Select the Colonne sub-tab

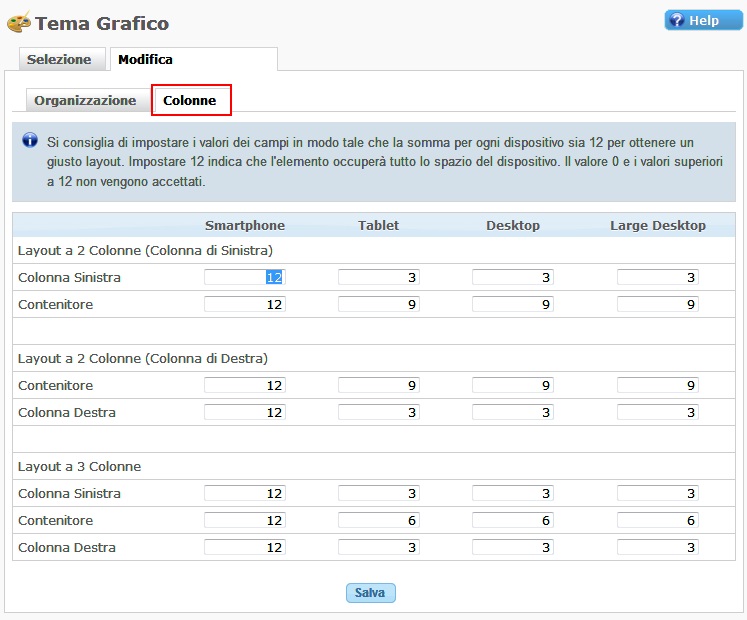[190, 100]
